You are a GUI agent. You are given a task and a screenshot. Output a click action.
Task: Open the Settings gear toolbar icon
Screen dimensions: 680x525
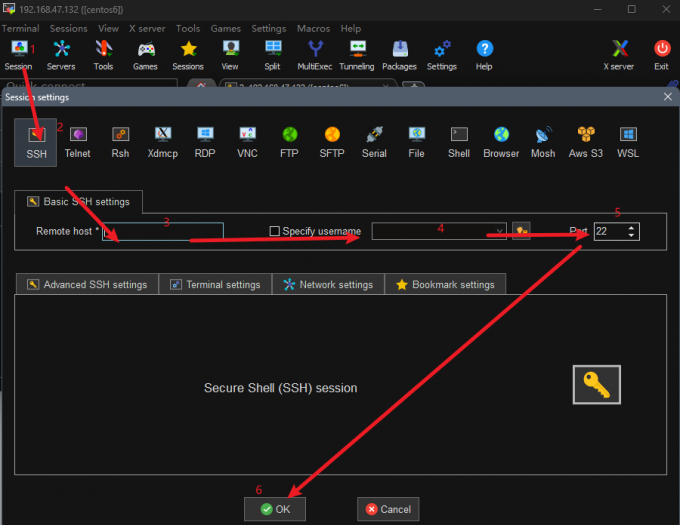pos(442,55)
